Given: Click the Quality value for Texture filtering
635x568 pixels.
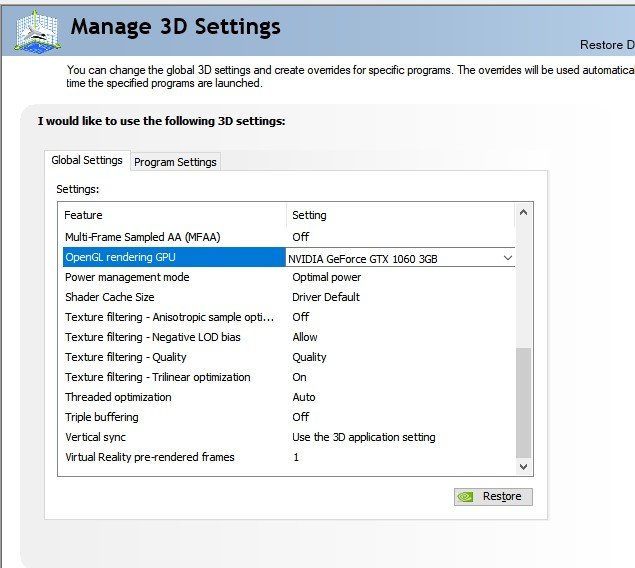Looking at the screenshot, I should click(x=309, y=357).
